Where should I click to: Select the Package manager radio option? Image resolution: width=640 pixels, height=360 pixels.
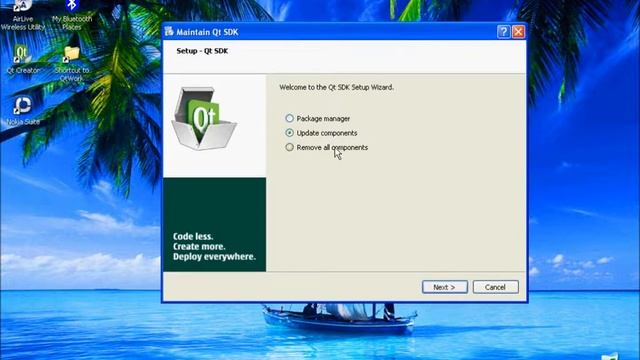click(x=289, y=118)
